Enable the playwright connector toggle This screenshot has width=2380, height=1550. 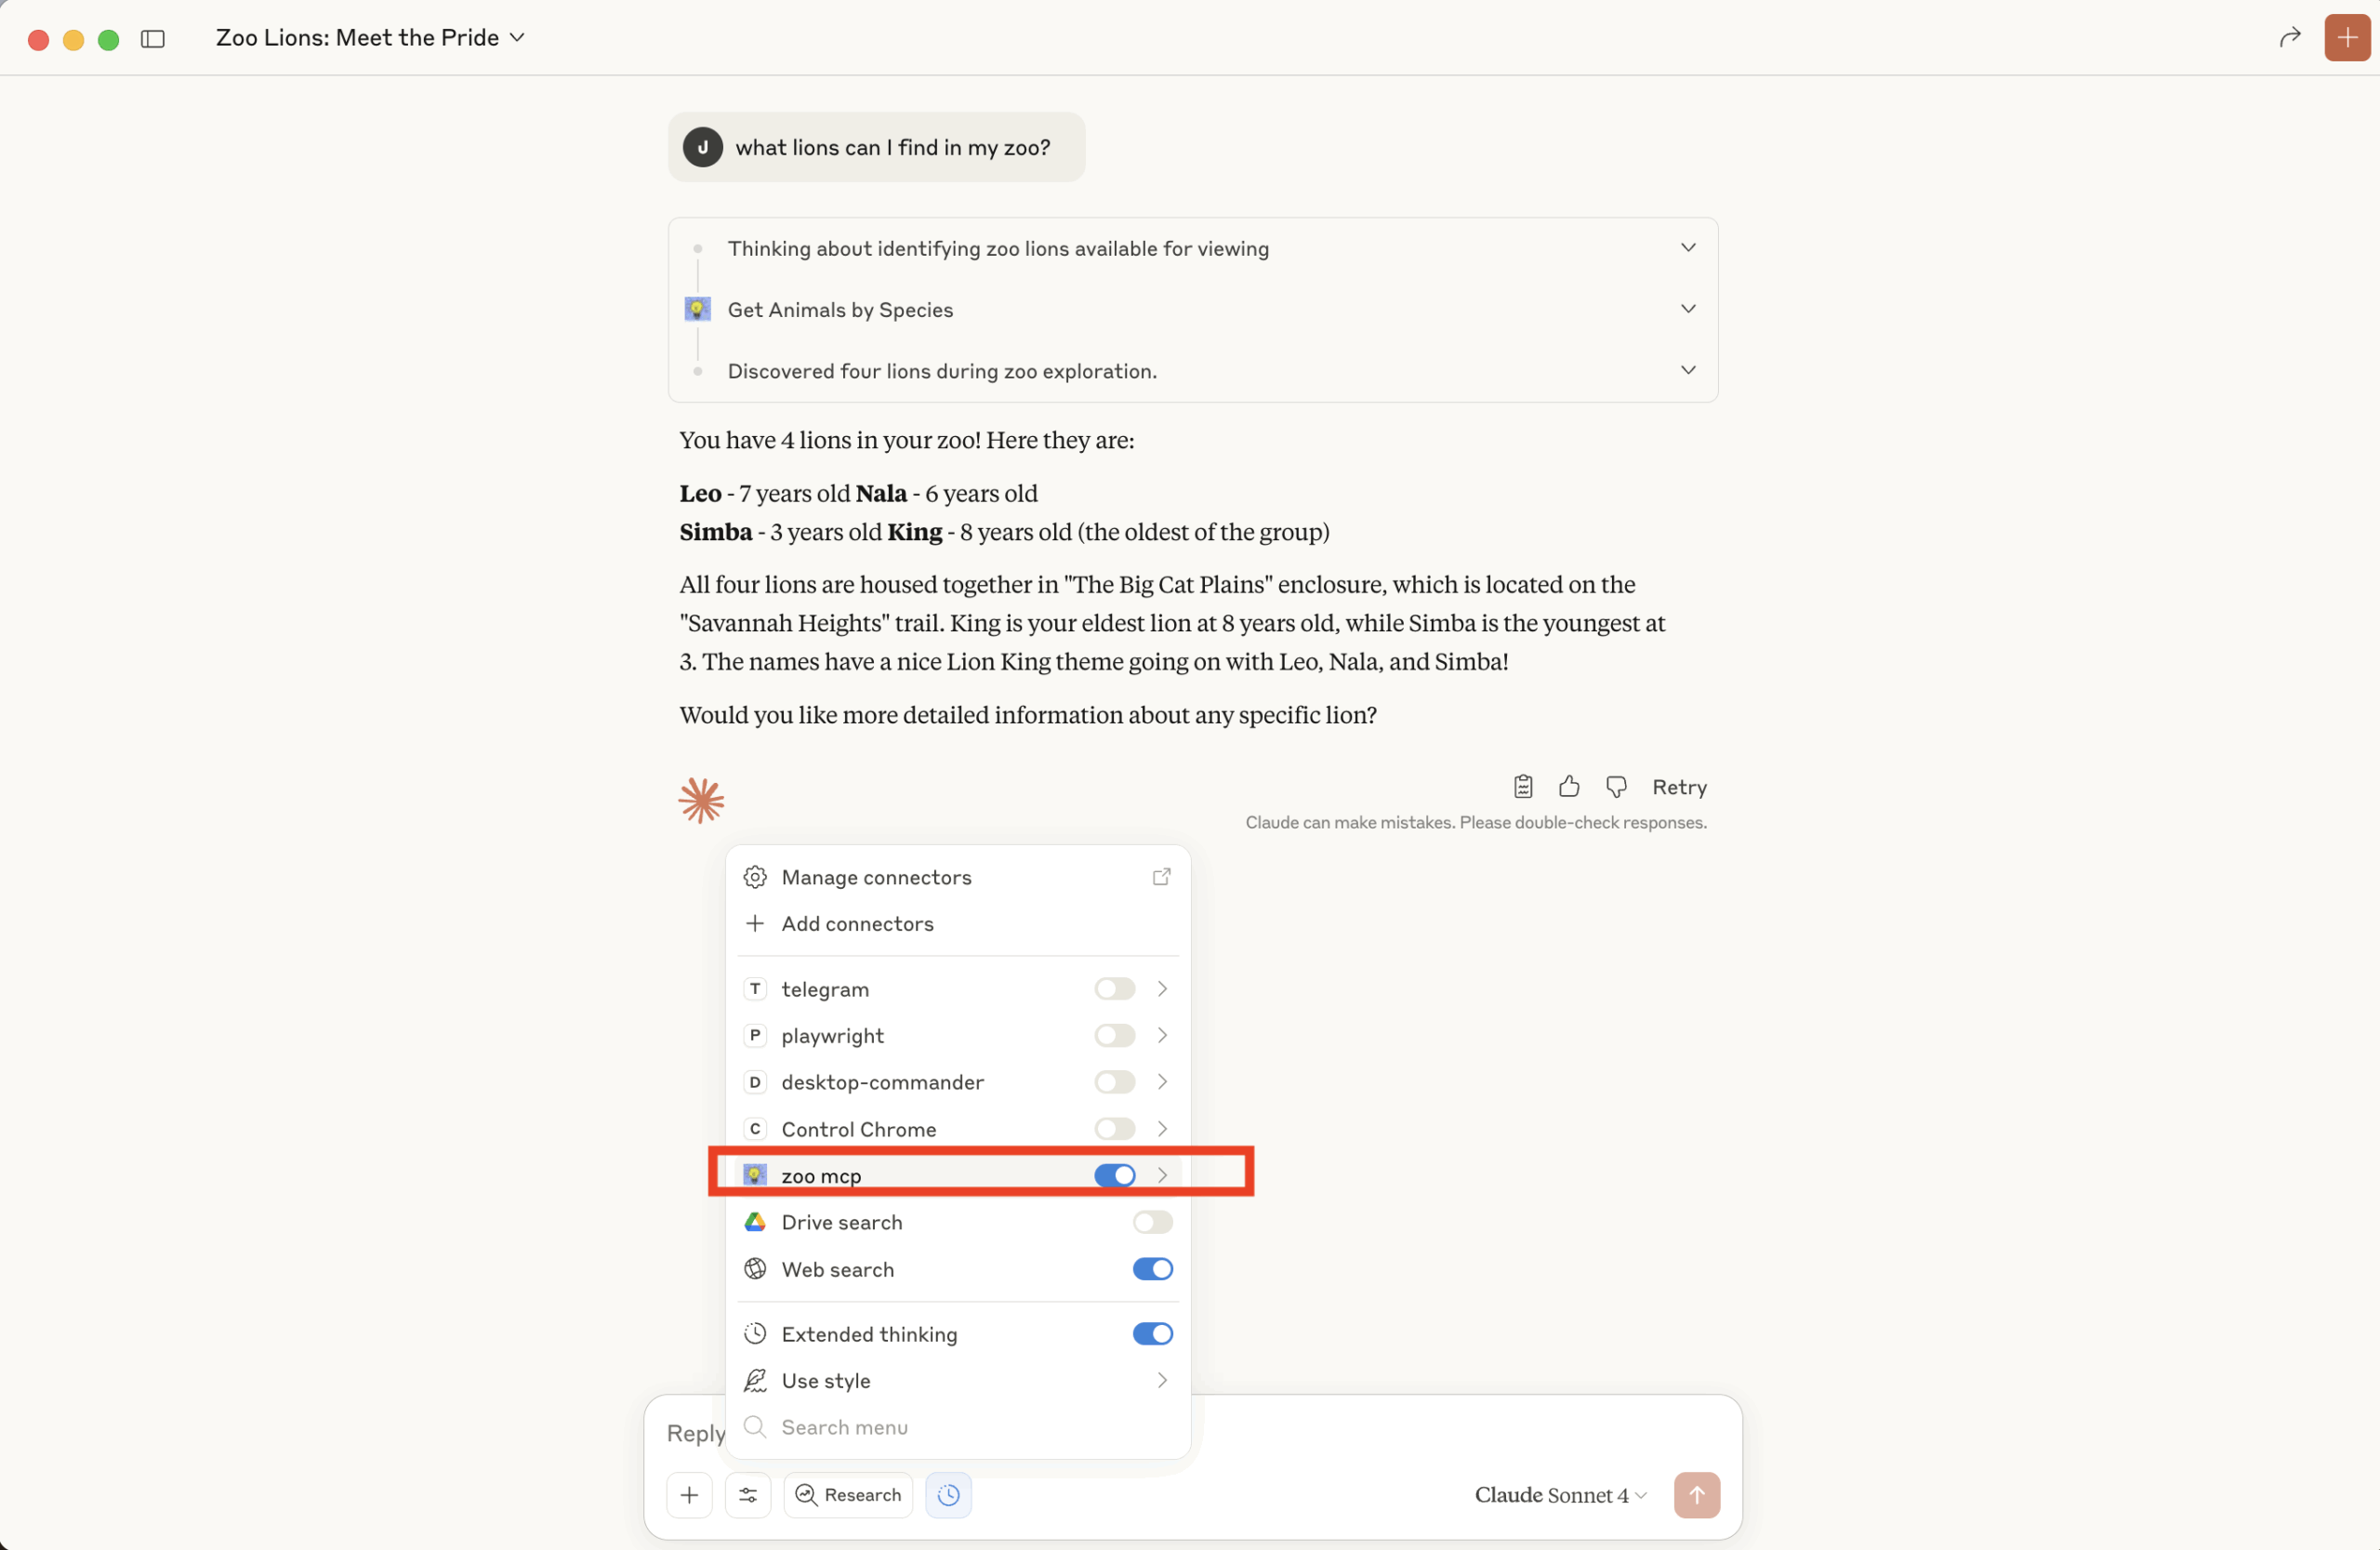1114,1035
